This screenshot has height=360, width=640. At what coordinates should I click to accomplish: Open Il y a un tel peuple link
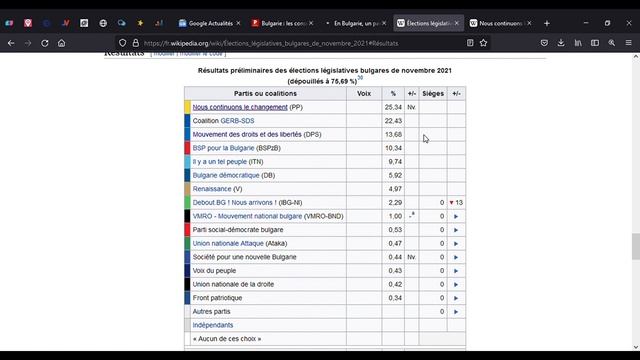click(x=220, y=162)
